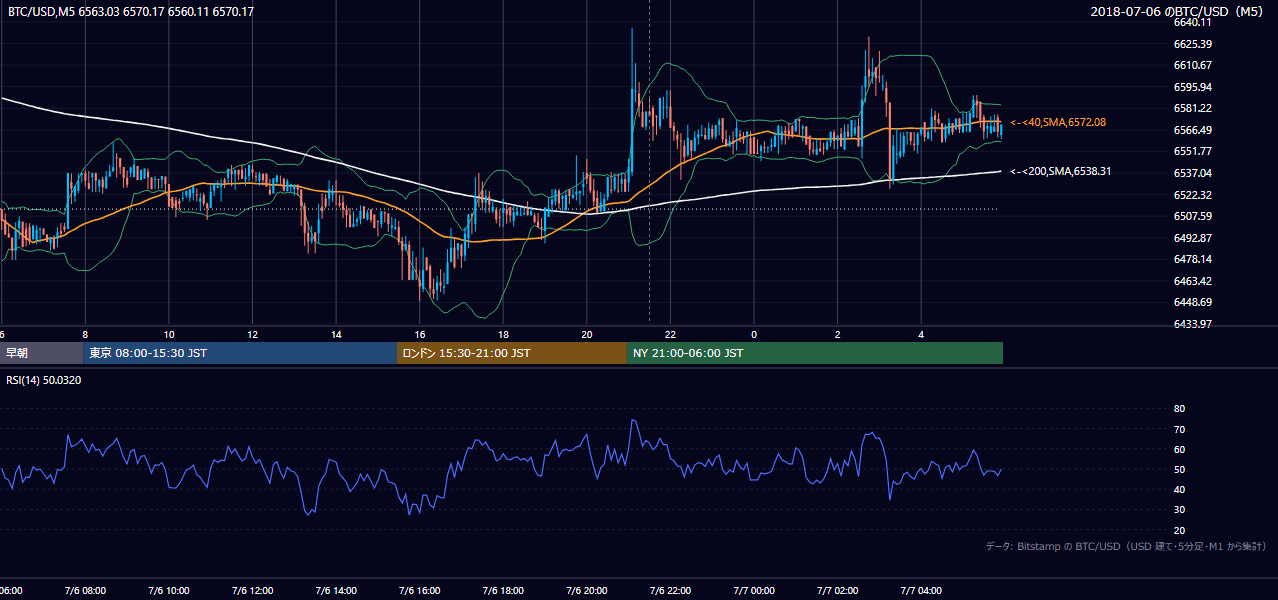
Task: Click RSI scale value 40
Action: click(1179, 489)
